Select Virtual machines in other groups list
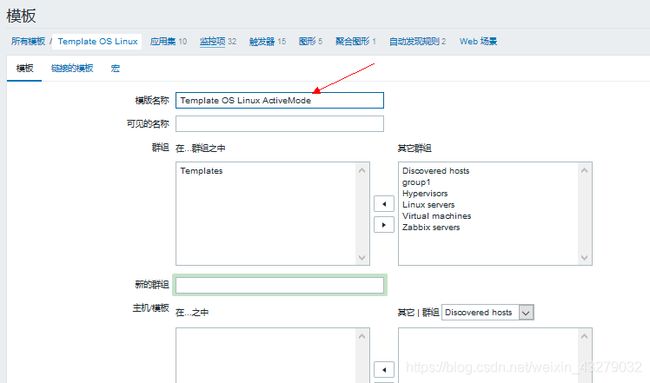 (x=437, y=216)
